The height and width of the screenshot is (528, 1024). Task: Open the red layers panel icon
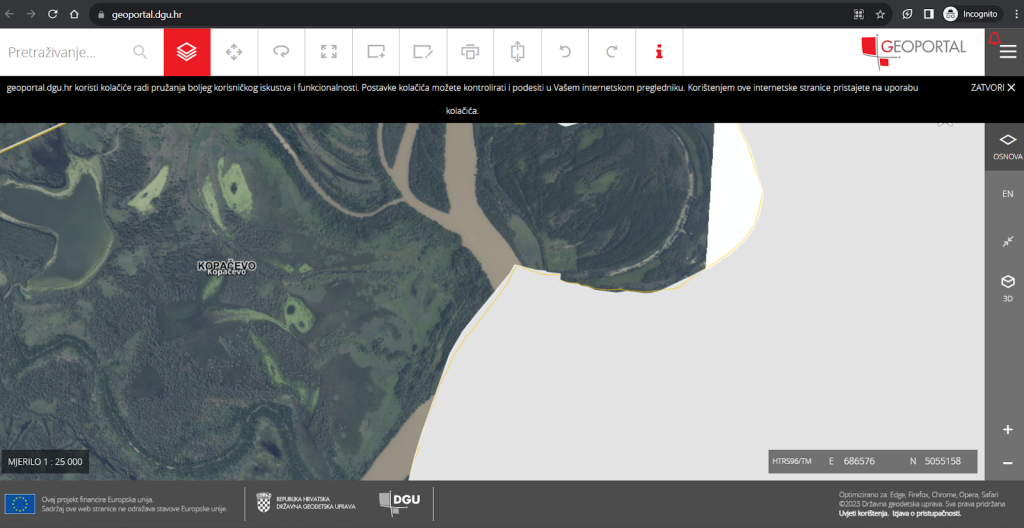point(187,52)
